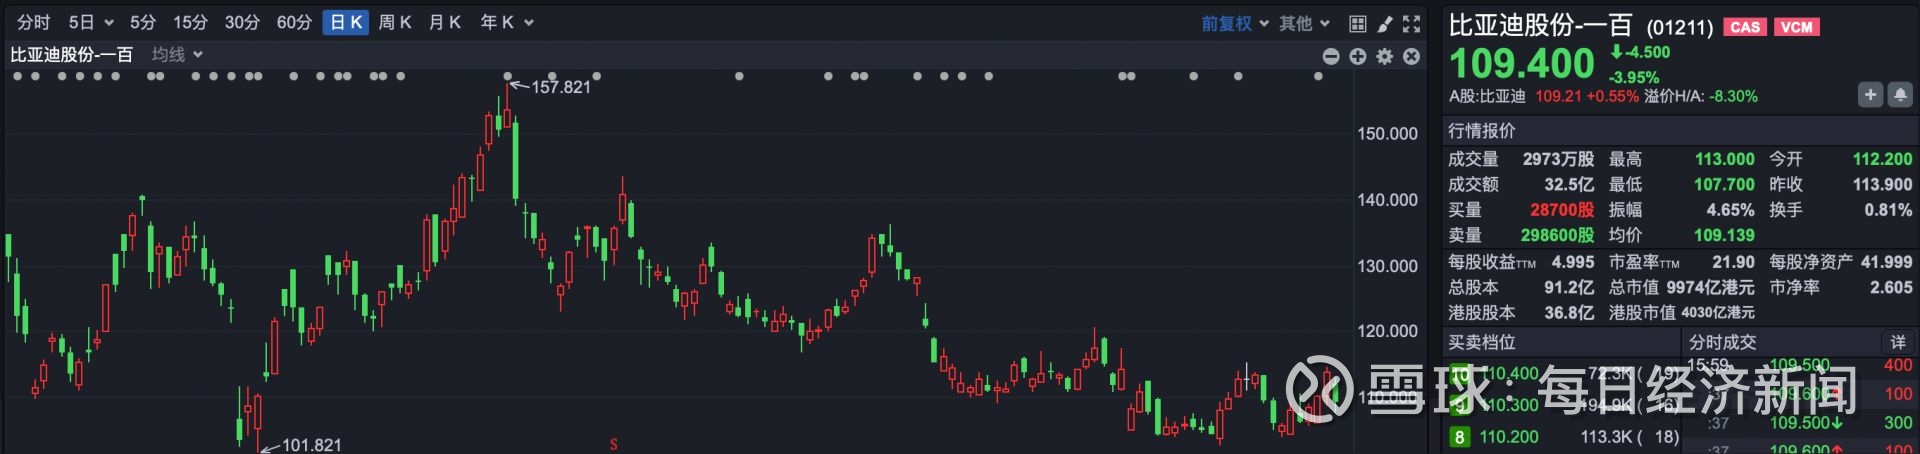The height and width of the screenshot is (454, 1920).
Task: Zoom out chart with minus icon
Action: click(x=1331, y=56)
